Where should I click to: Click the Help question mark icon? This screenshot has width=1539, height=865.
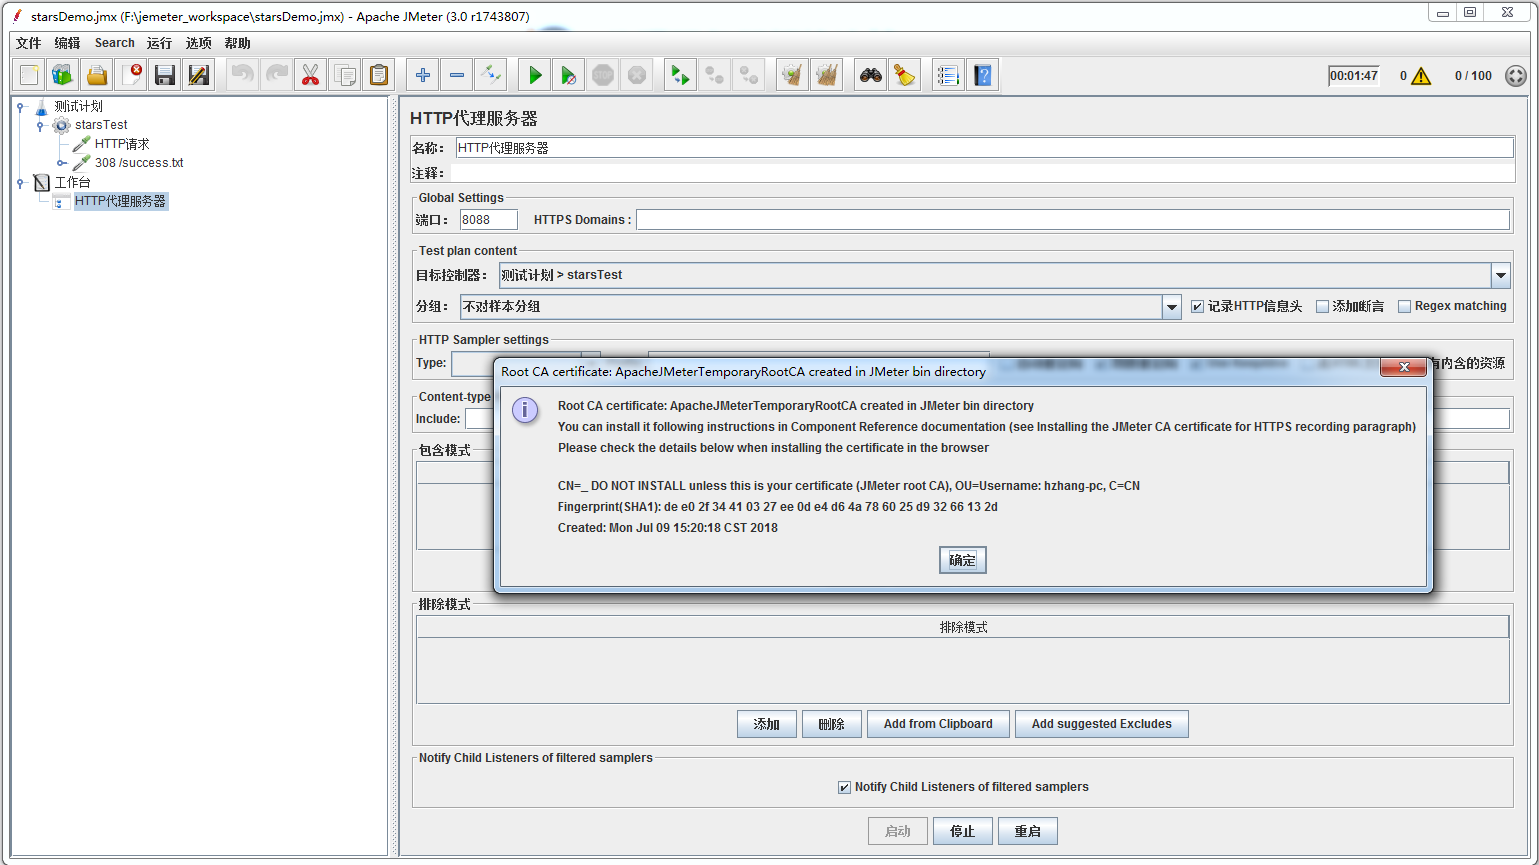(982, 75)
